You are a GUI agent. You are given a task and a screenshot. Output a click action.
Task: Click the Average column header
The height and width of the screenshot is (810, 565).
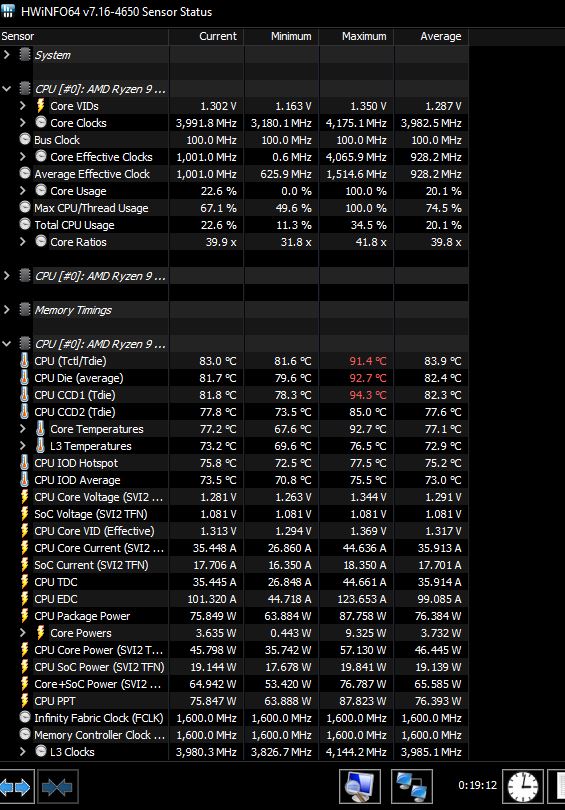tap(431, 36)
